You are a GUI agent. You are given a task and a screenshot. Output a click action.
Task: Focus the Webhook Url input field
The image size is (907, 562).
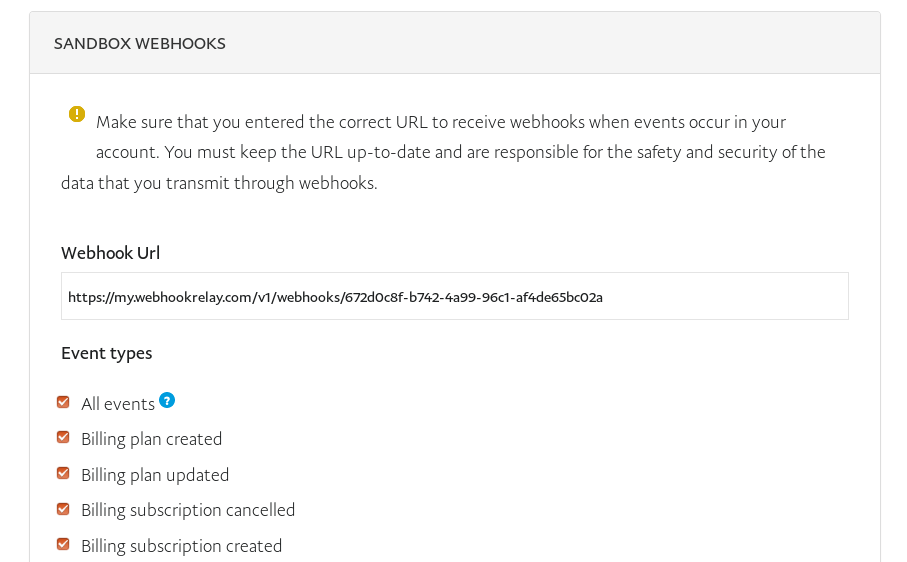coord(455,296)
